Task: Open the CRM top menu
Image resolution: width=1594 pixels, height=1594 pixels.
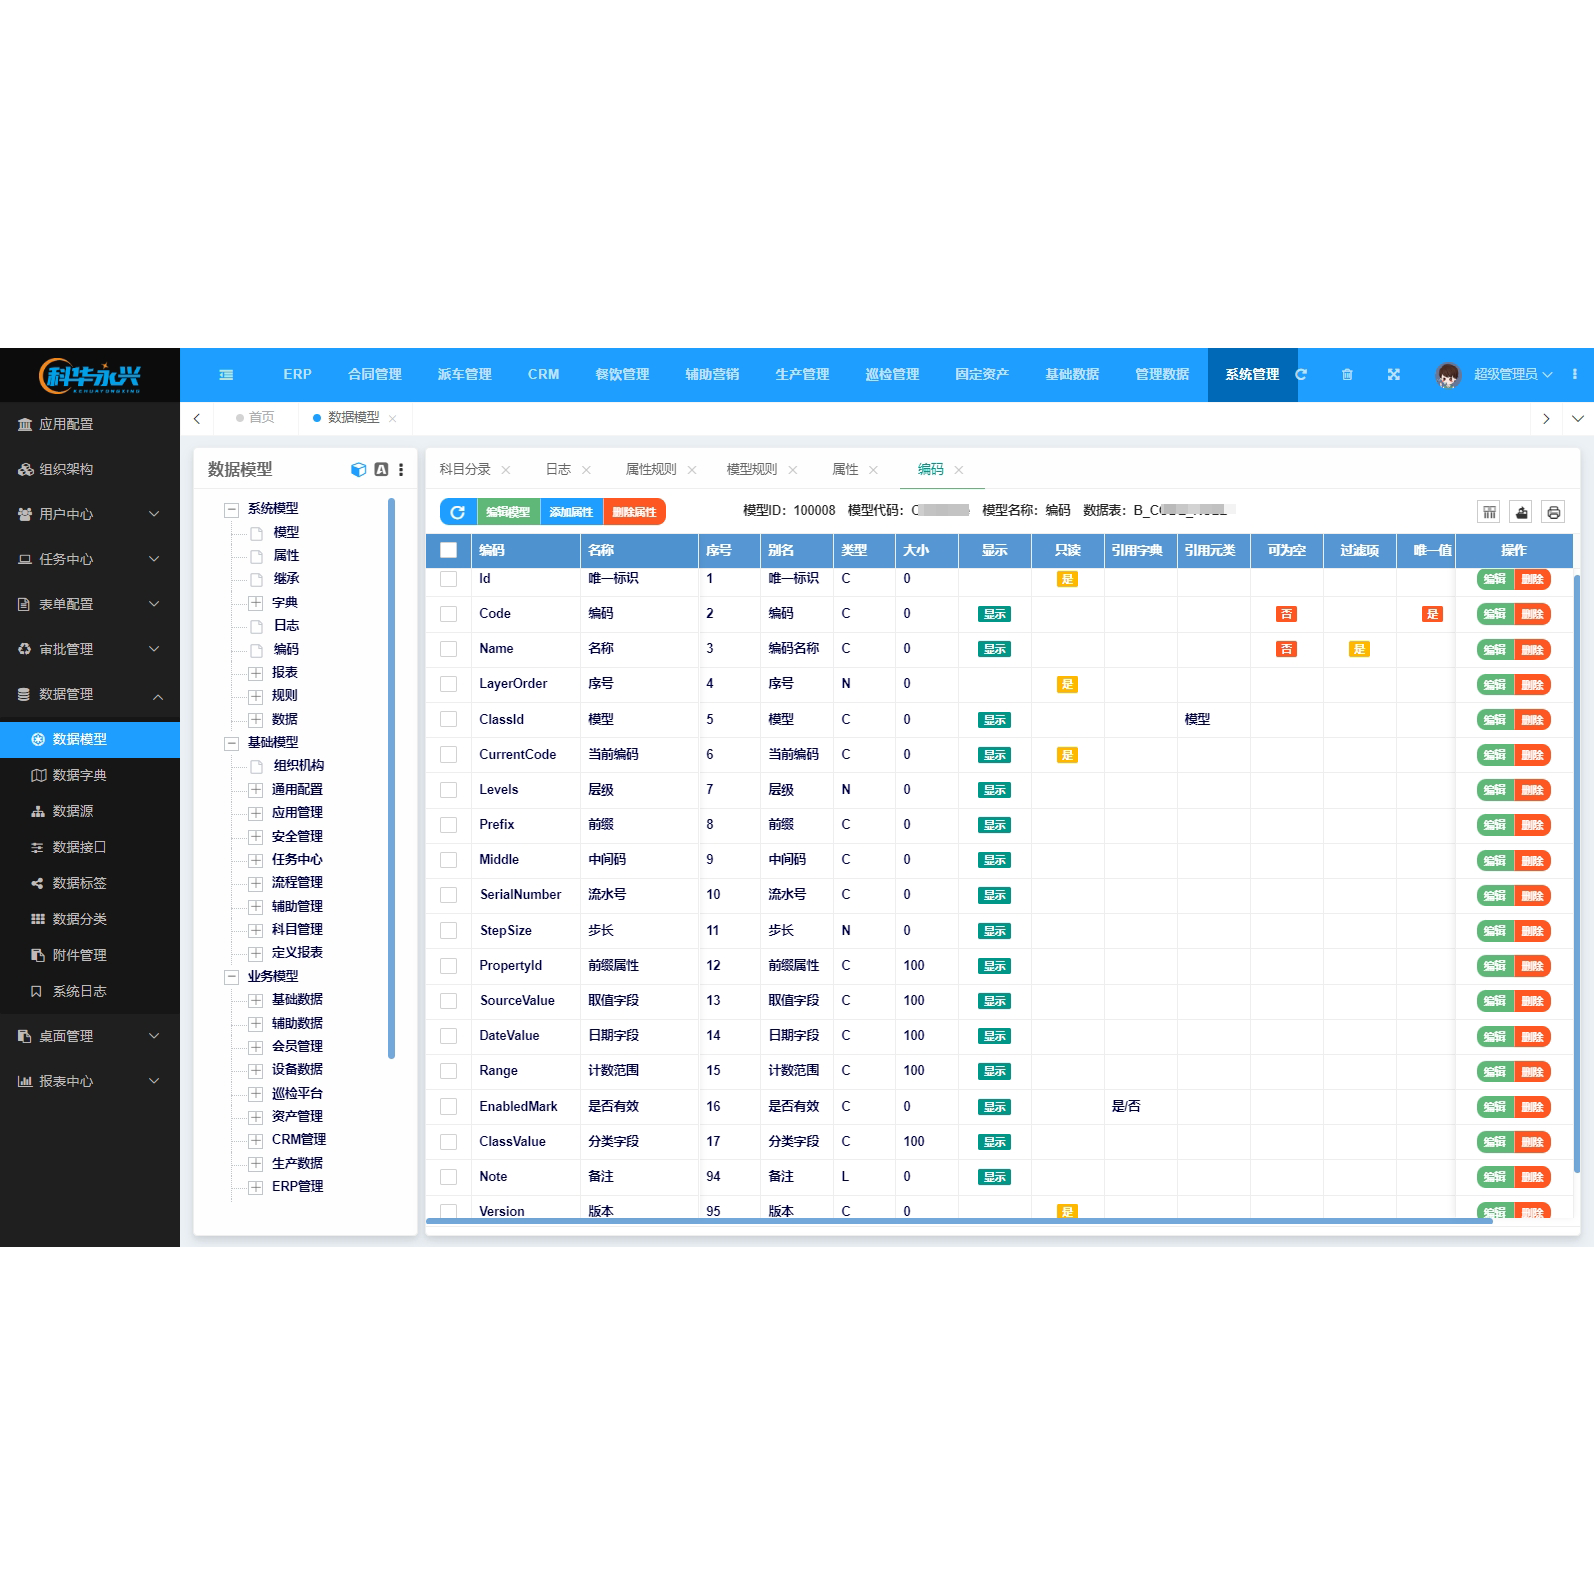Action: [x=543, y=375]
